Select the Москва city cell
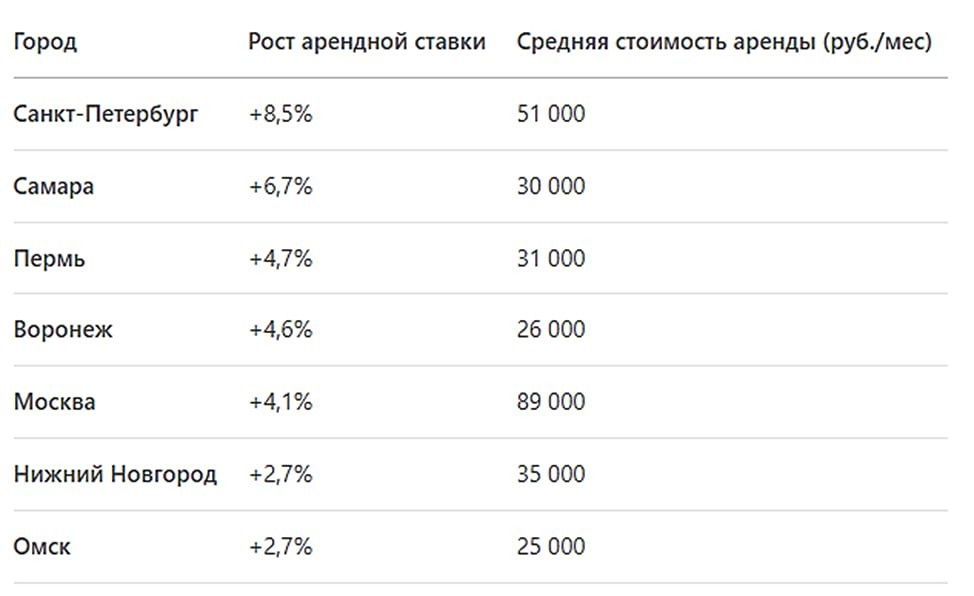The image size is (974, 596). click(55, 402)
